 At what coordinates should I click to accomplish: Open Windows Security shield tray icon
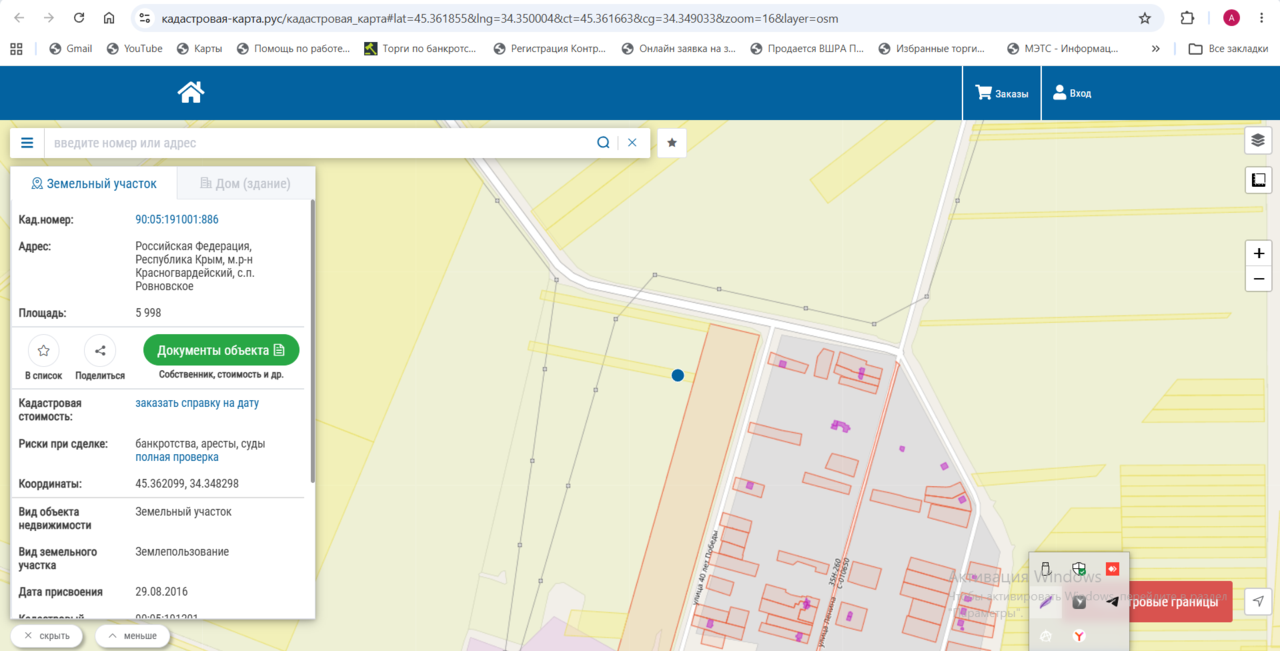[1079, 569]
